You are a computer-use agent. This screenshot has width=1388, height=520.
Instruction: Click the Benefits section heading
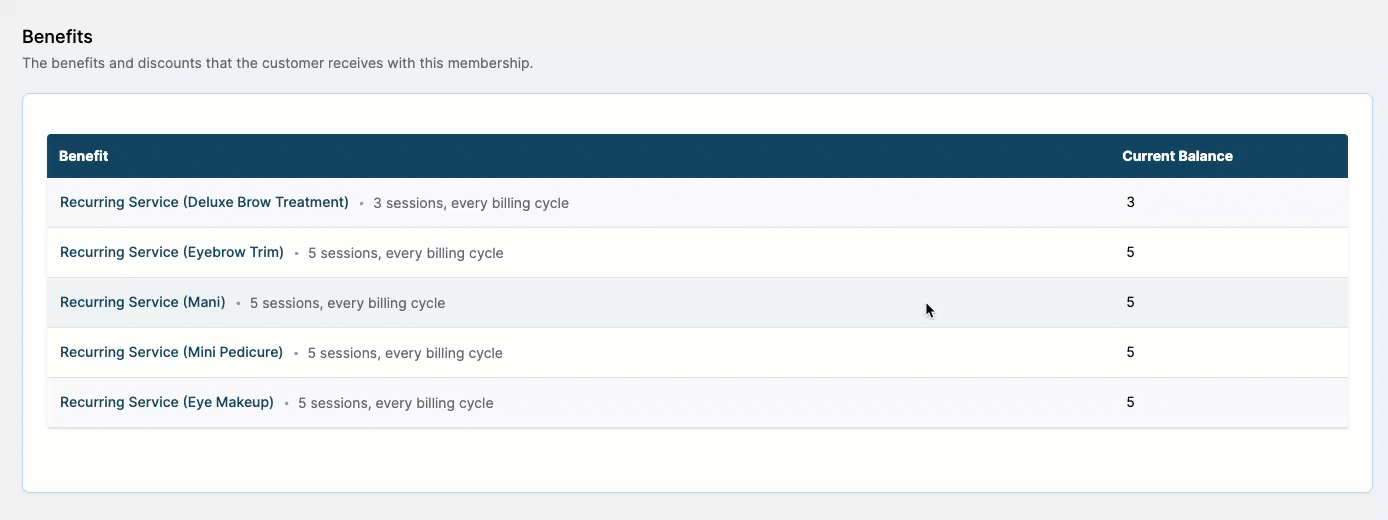point(57,37)
